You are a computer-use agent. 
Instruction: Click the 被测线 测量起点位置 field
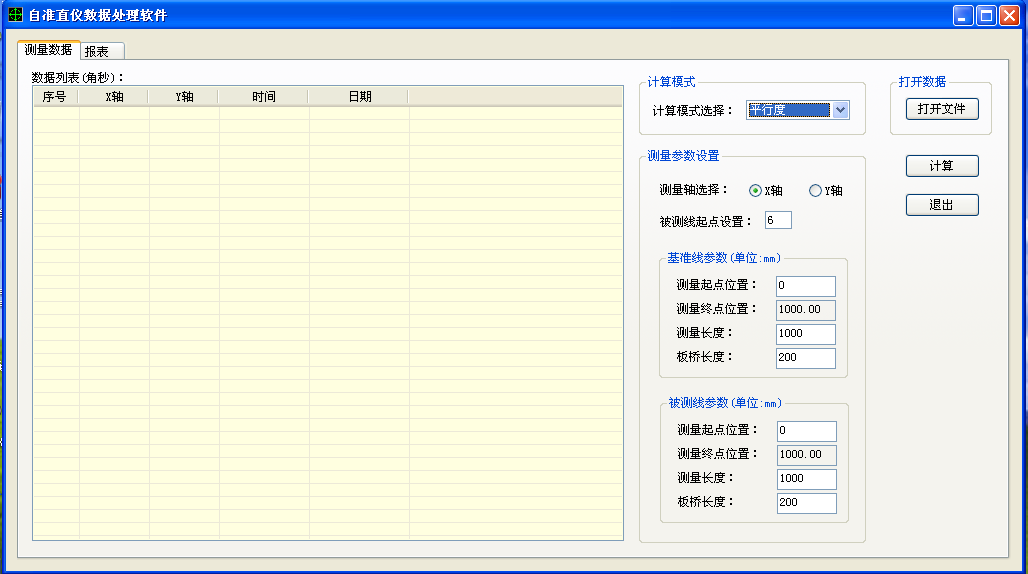tap(806, 430)
